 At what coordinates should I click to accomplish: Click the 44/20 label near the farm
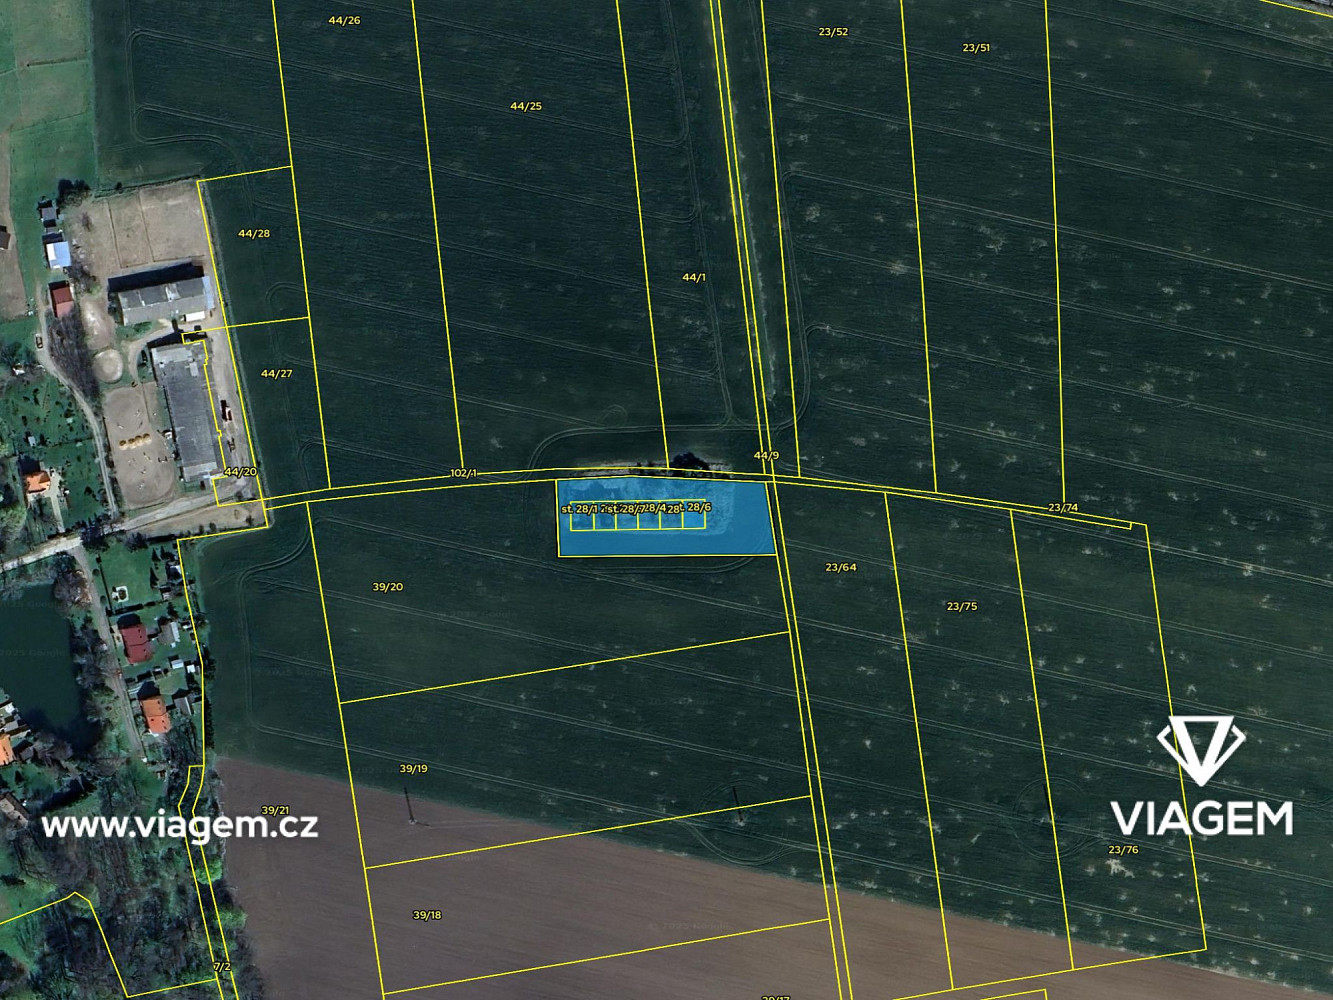240,471
